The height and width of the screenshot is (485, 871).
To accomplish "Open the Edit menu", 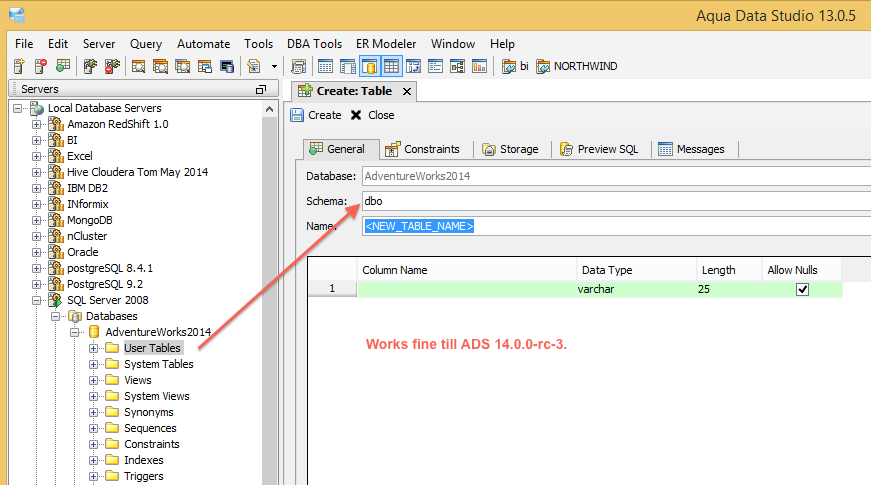I will (58, 44).
